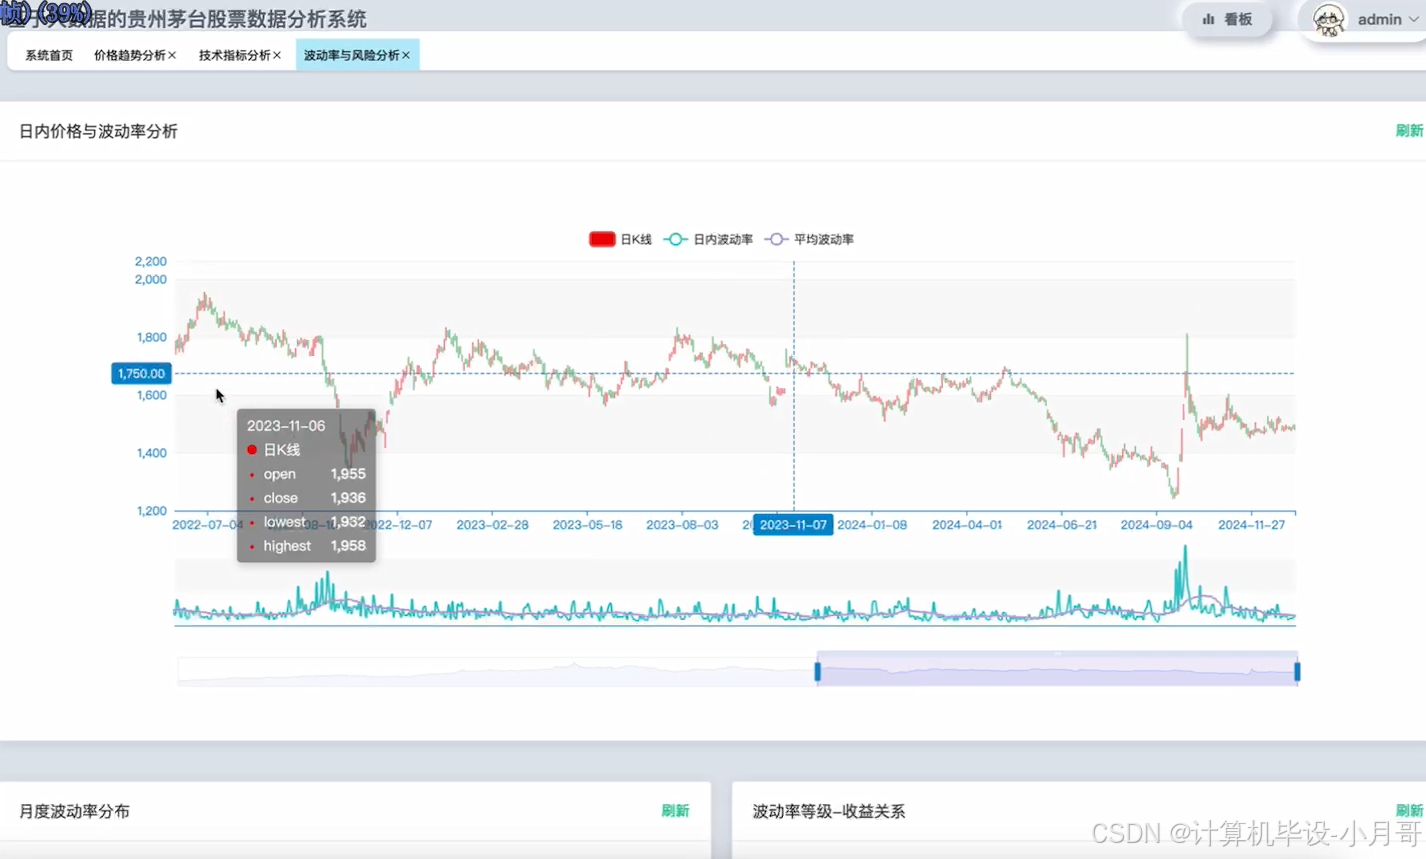Click the 2024-01-08 x-axis date label
Image resolution: width=1426 pixels, height=859 pixels.
click(872, 525)
